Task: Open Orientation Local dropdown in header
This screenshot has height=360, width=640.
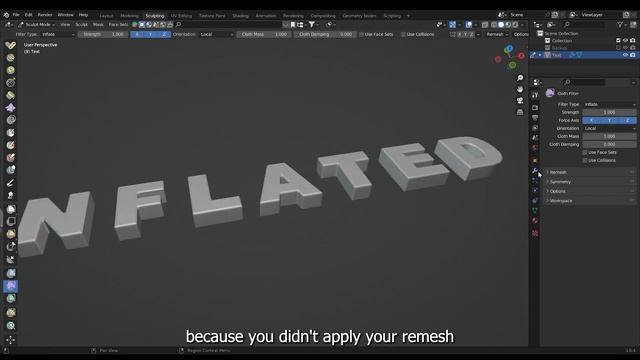Action: 216,34
